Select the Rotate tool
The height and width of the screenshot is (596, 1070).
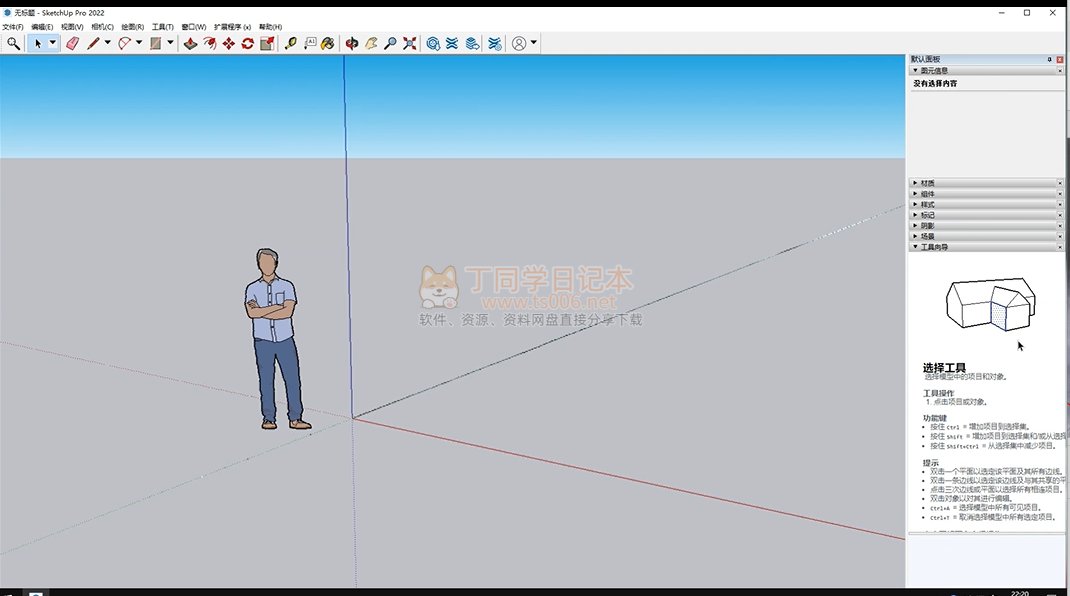(x=247, y=44)
